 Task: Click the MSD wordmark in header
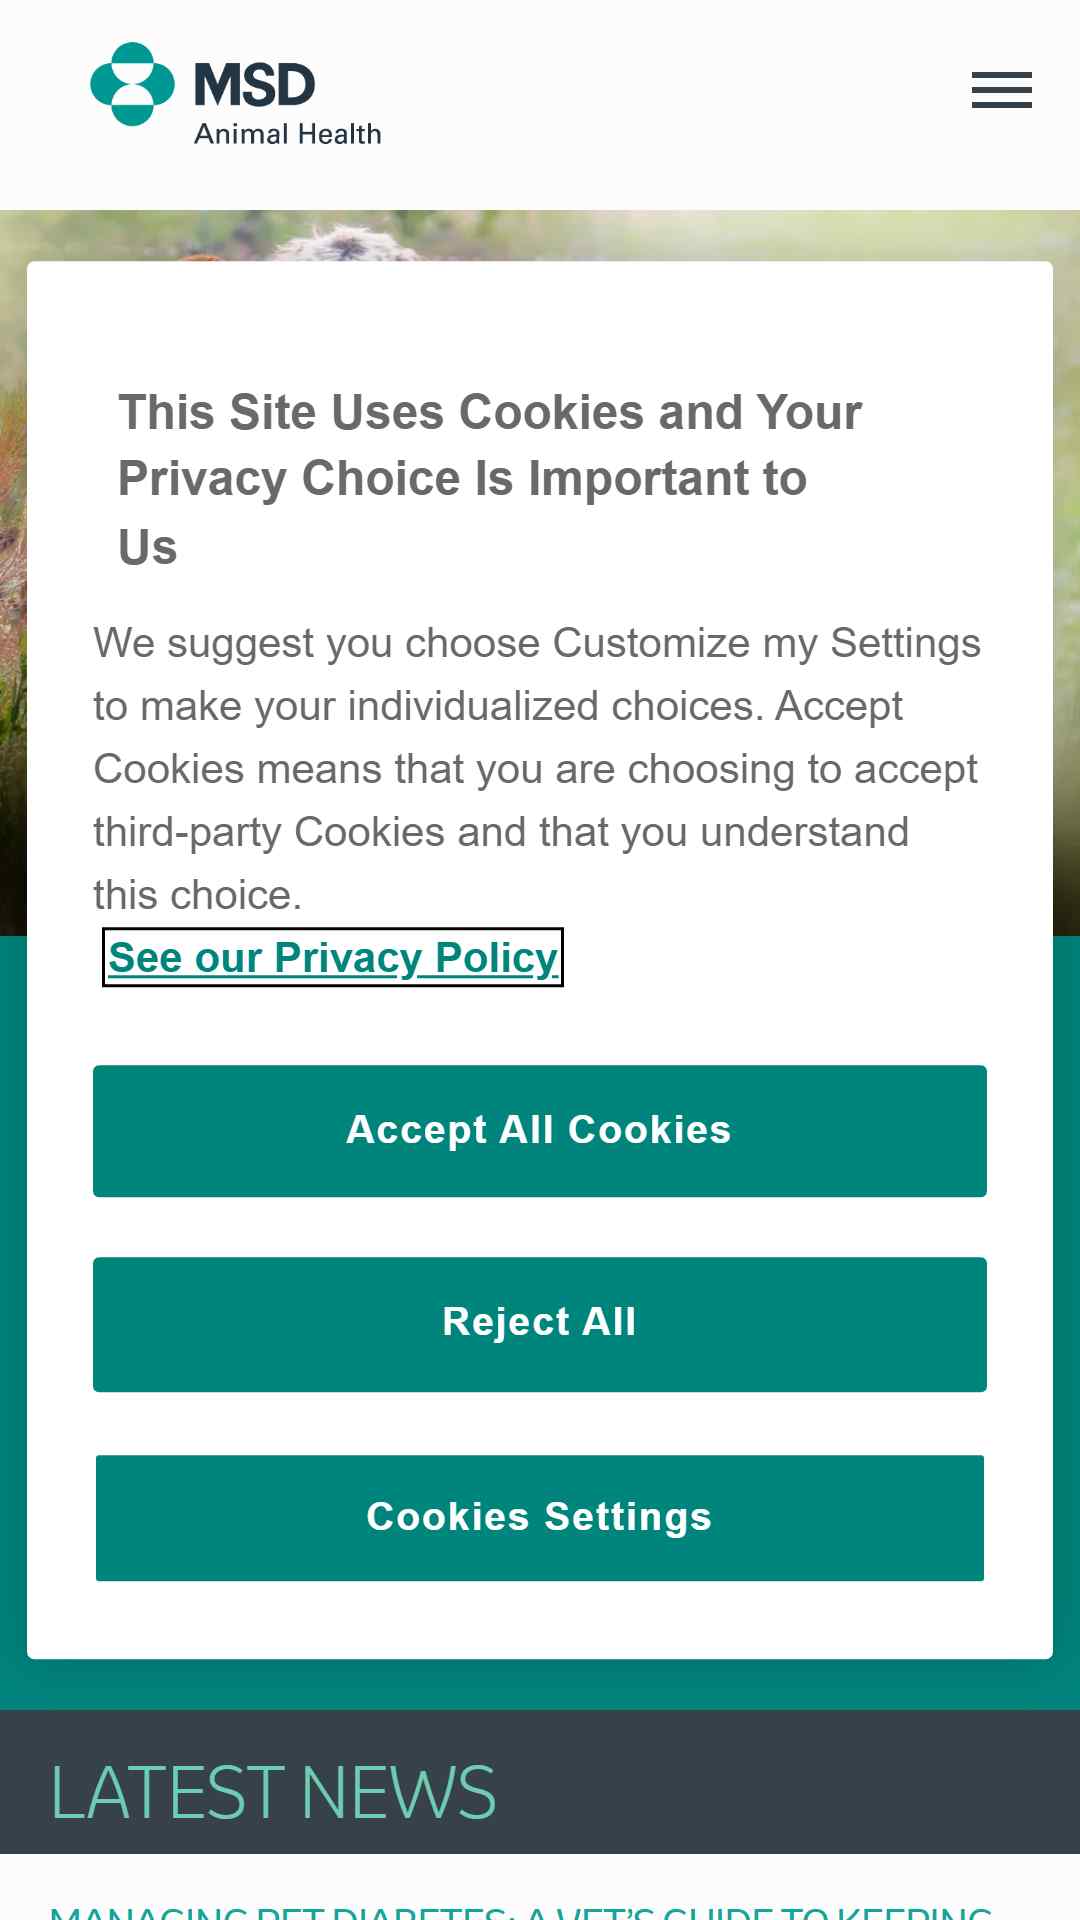[254, 85]
